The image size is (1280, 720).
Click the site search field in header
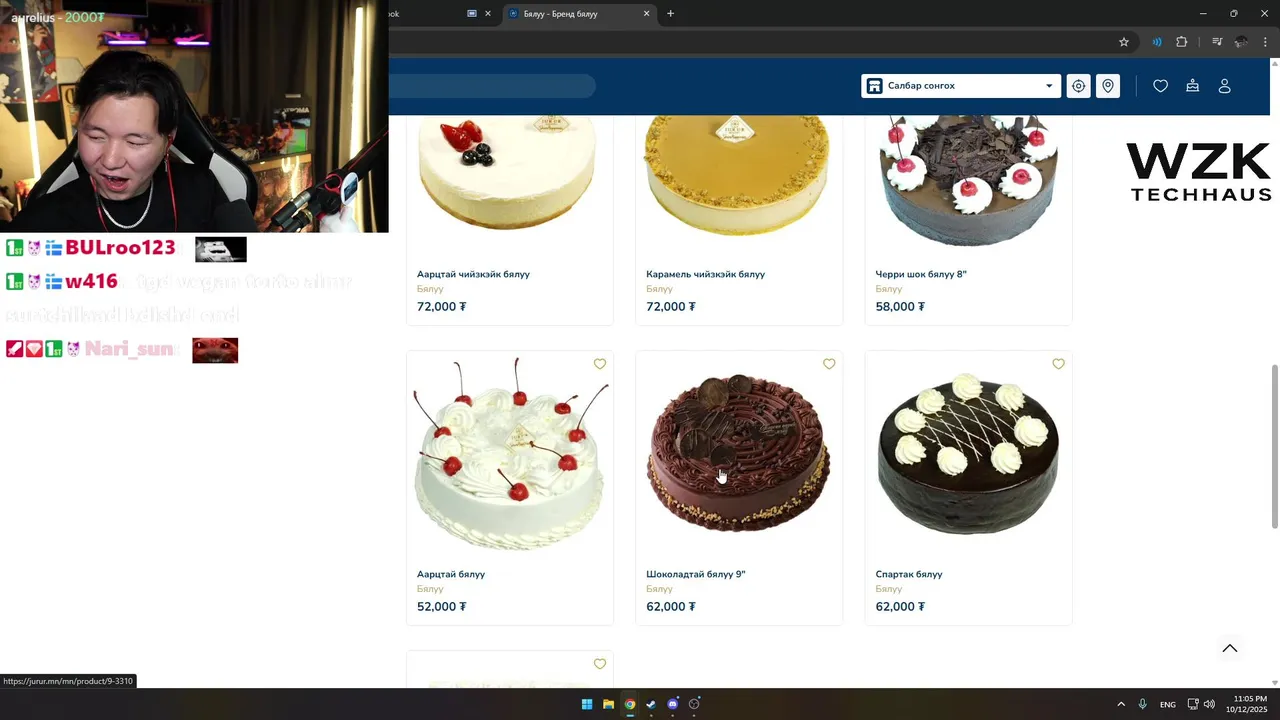492,86
